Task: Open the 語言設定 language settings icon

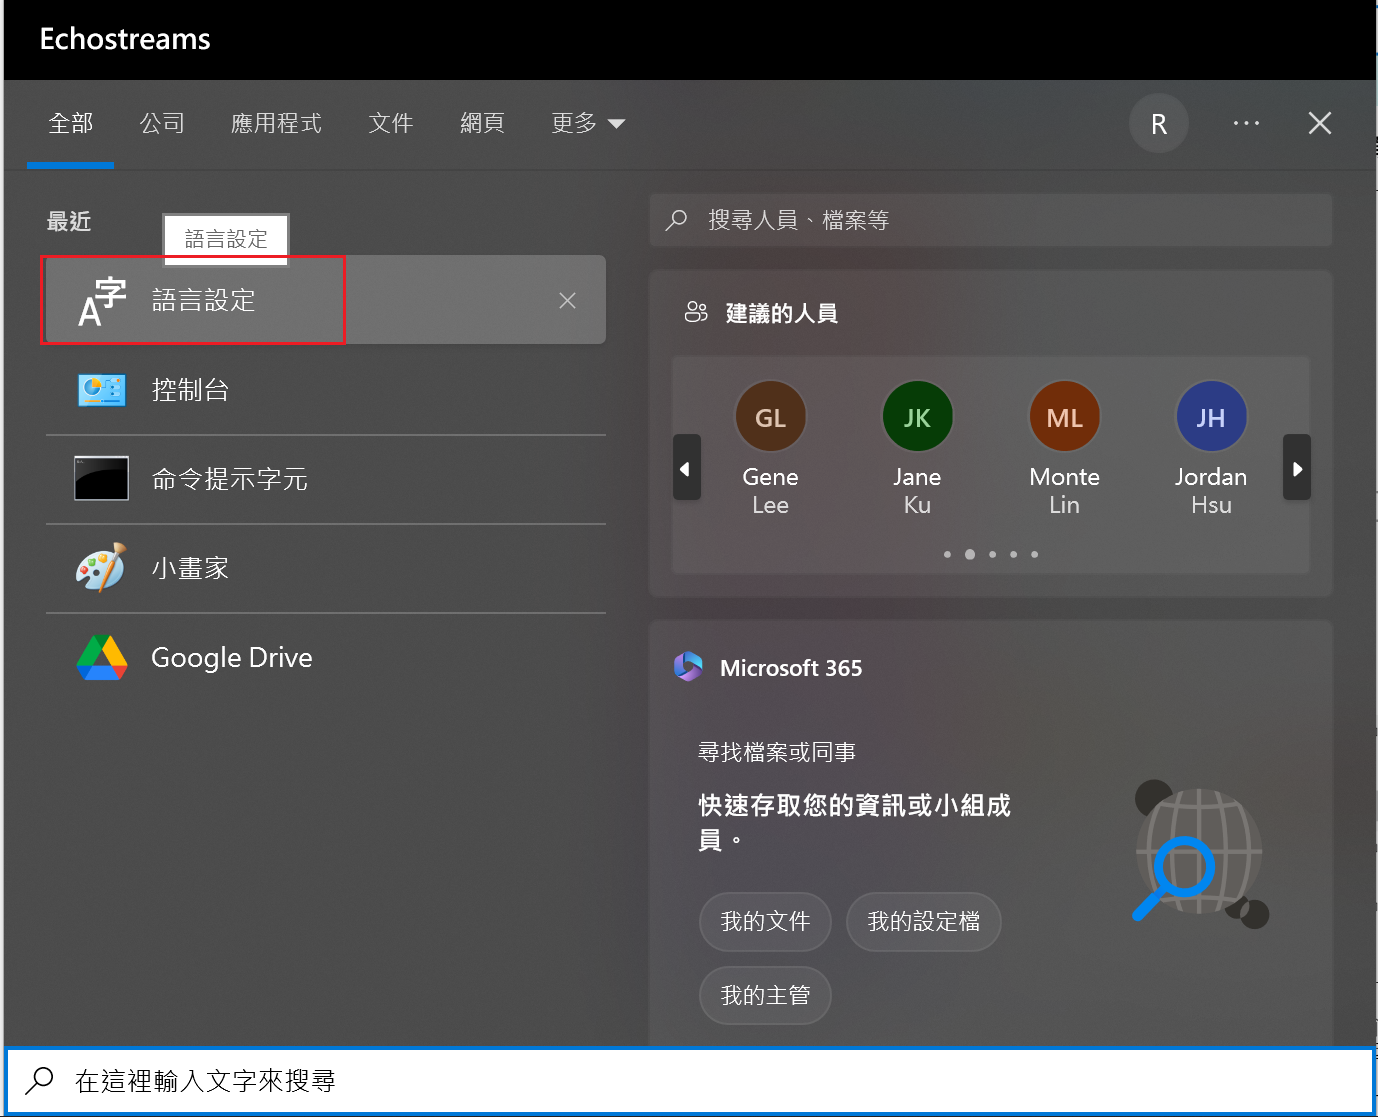Action: [102, 300]
